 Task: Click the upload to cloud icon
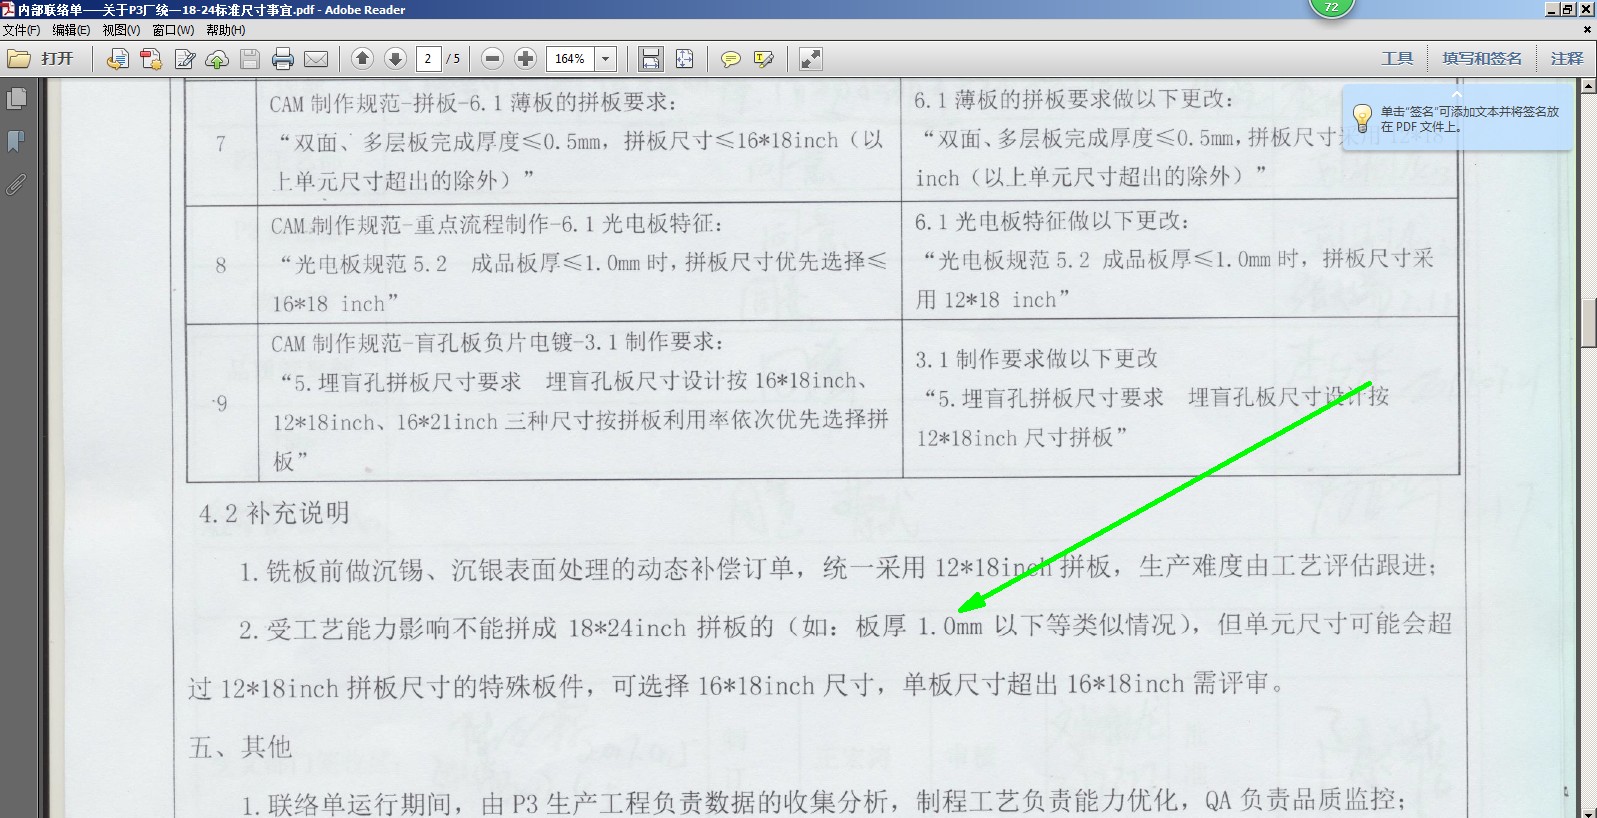(217, 59)
